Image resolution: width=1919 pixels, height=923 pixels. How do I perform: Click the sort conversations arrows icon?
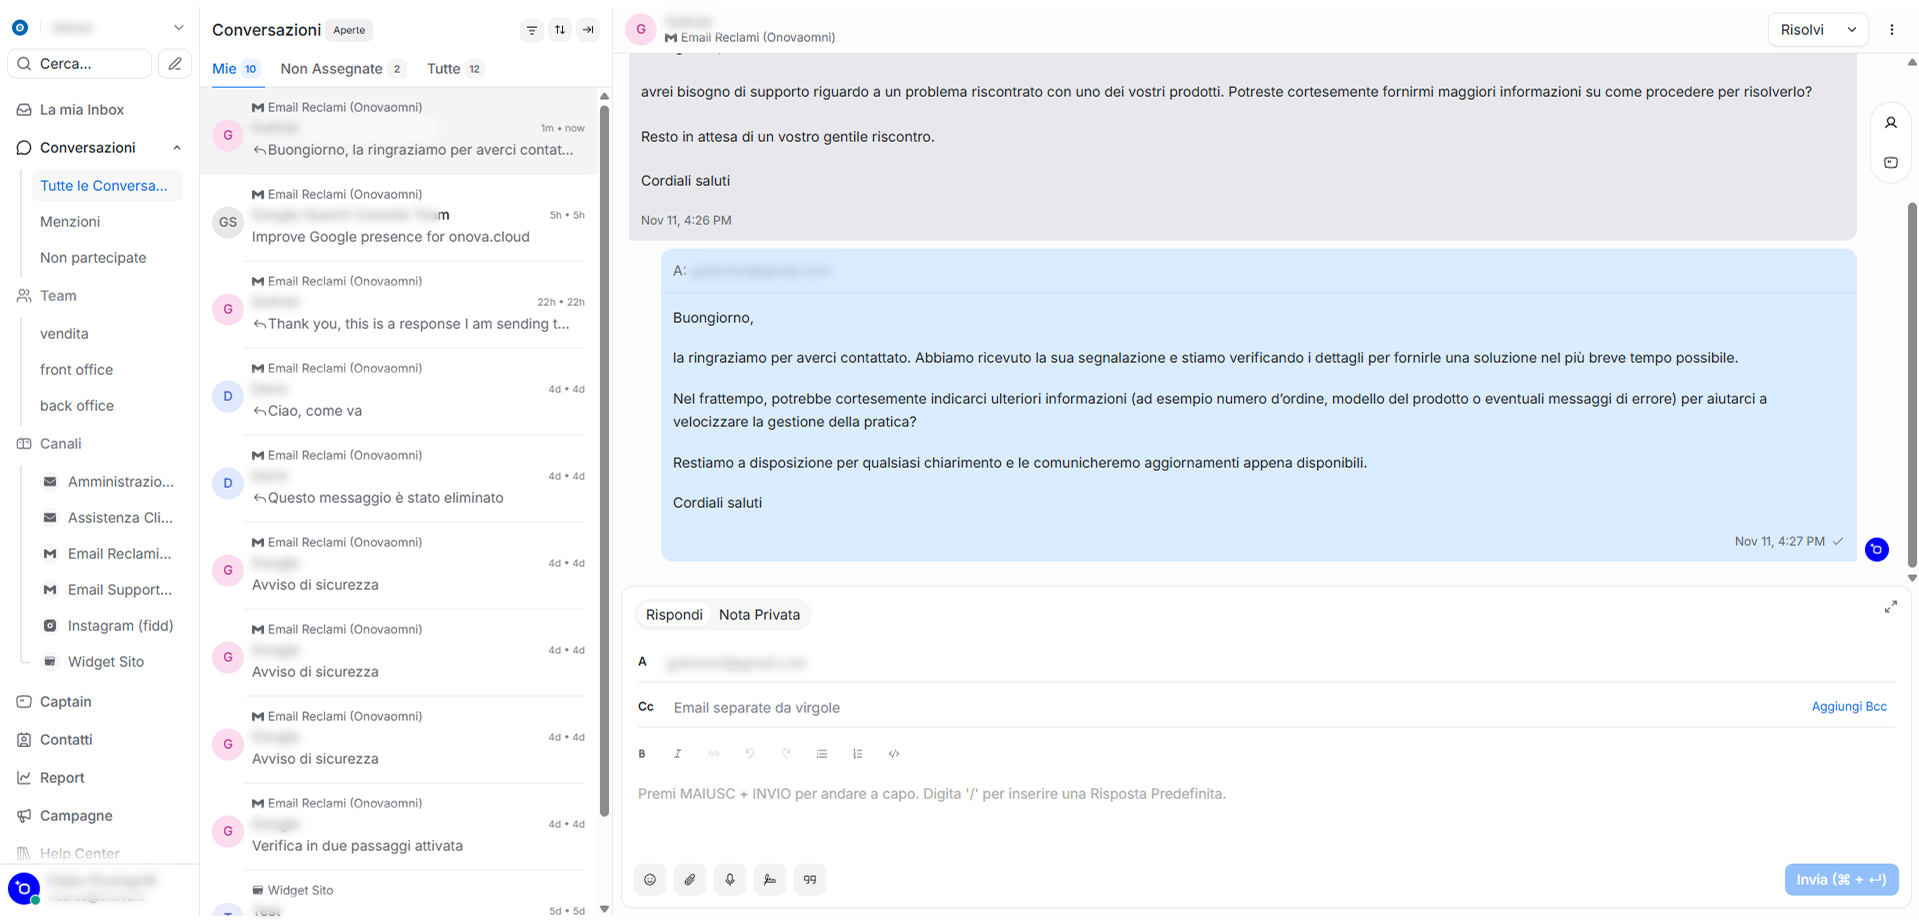point(560,30)
